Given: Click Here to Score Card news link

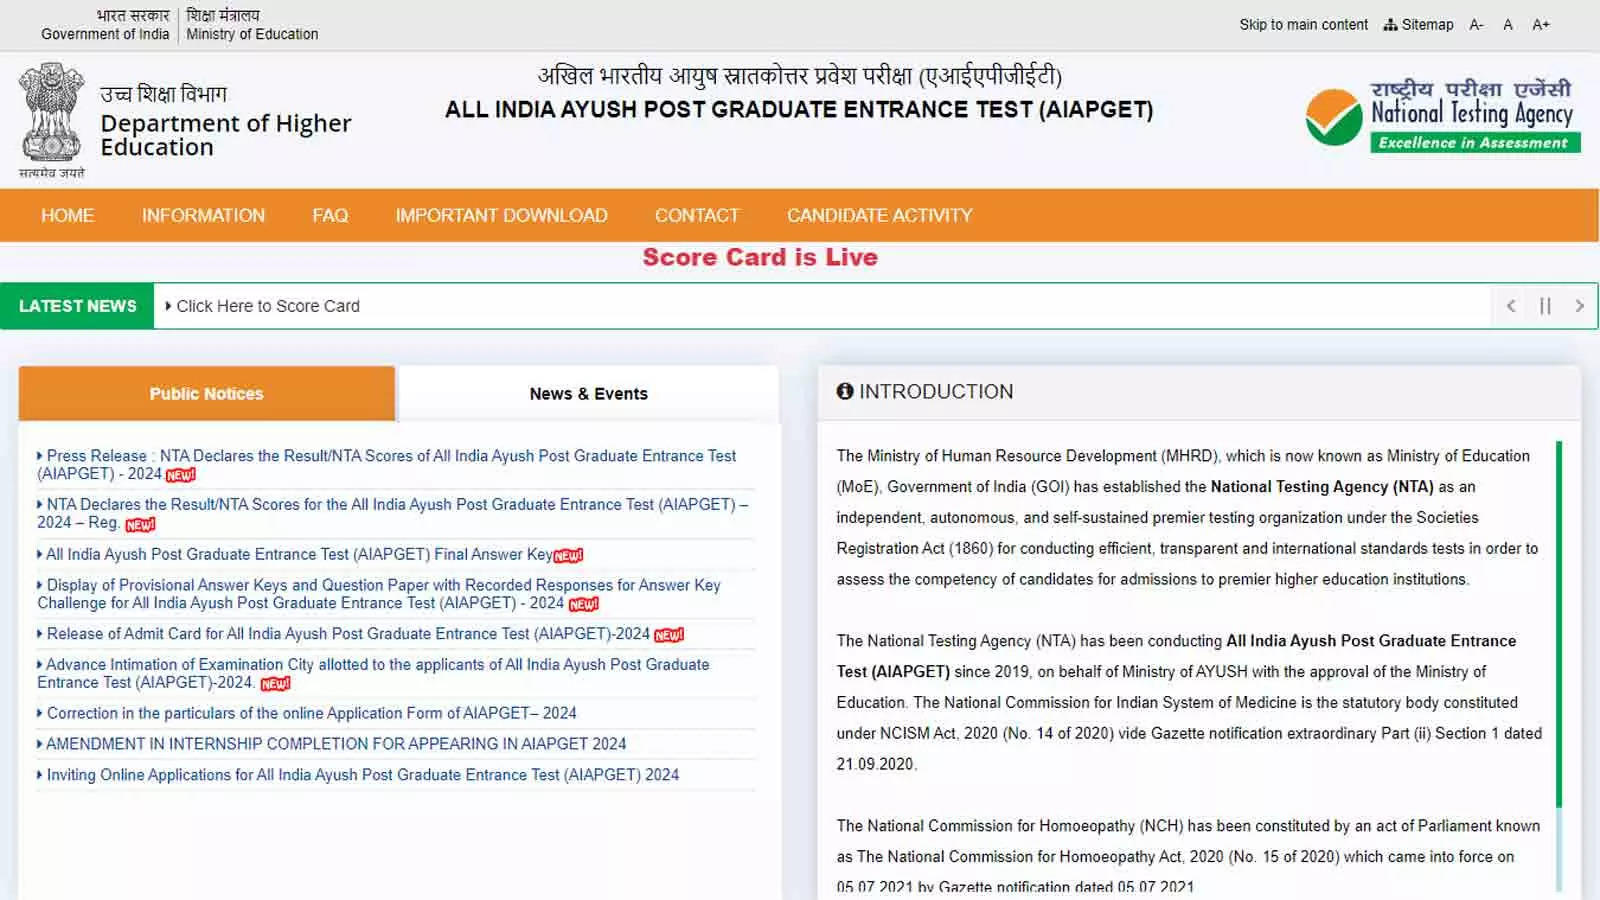Looking at the screenshot, I should tap(267, 306).
